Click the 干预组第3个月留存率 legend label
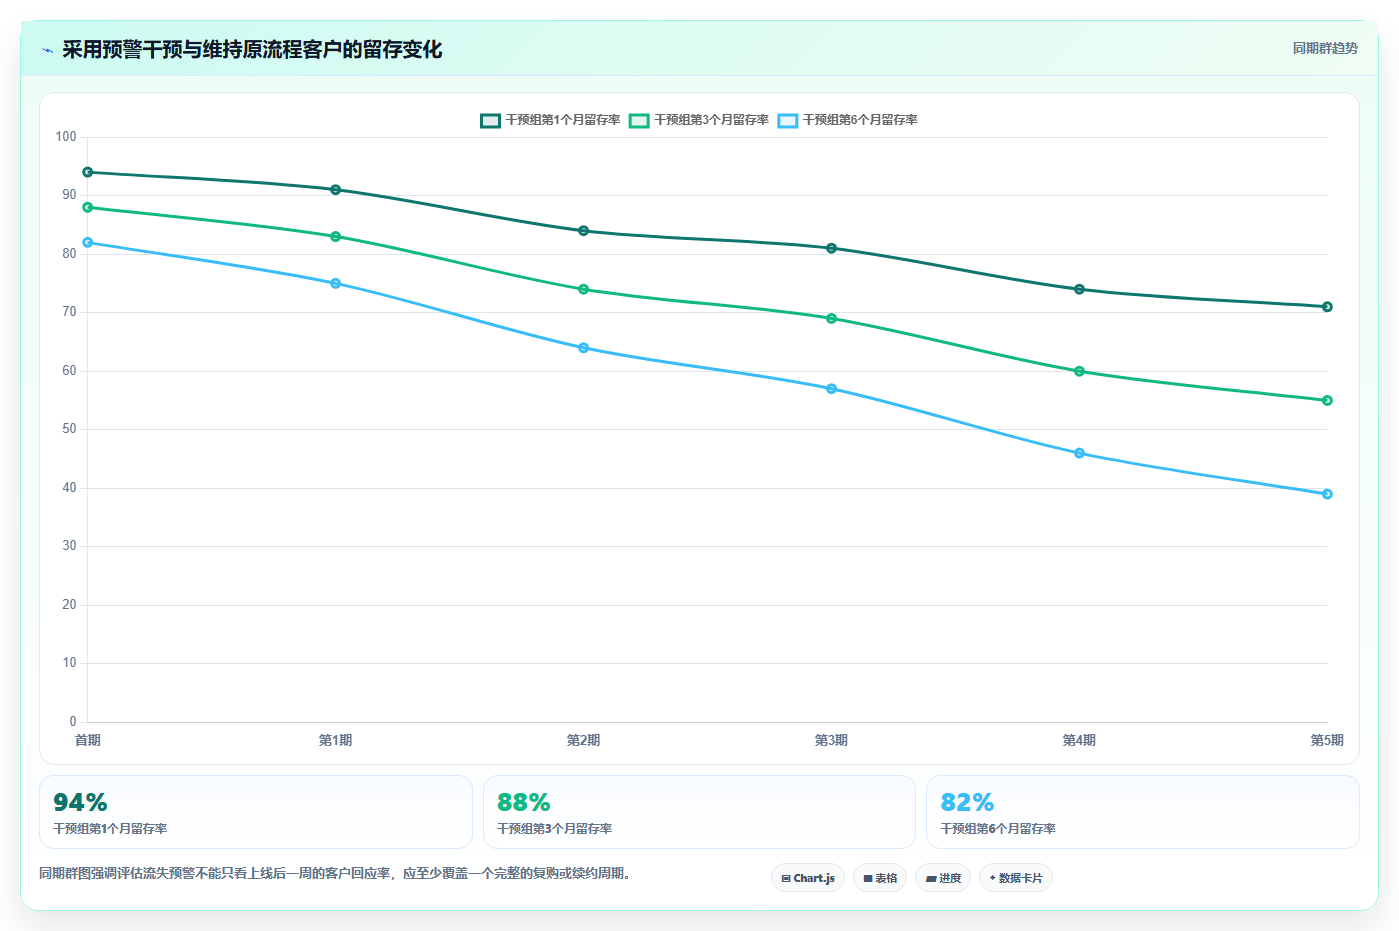 point(712,120)
